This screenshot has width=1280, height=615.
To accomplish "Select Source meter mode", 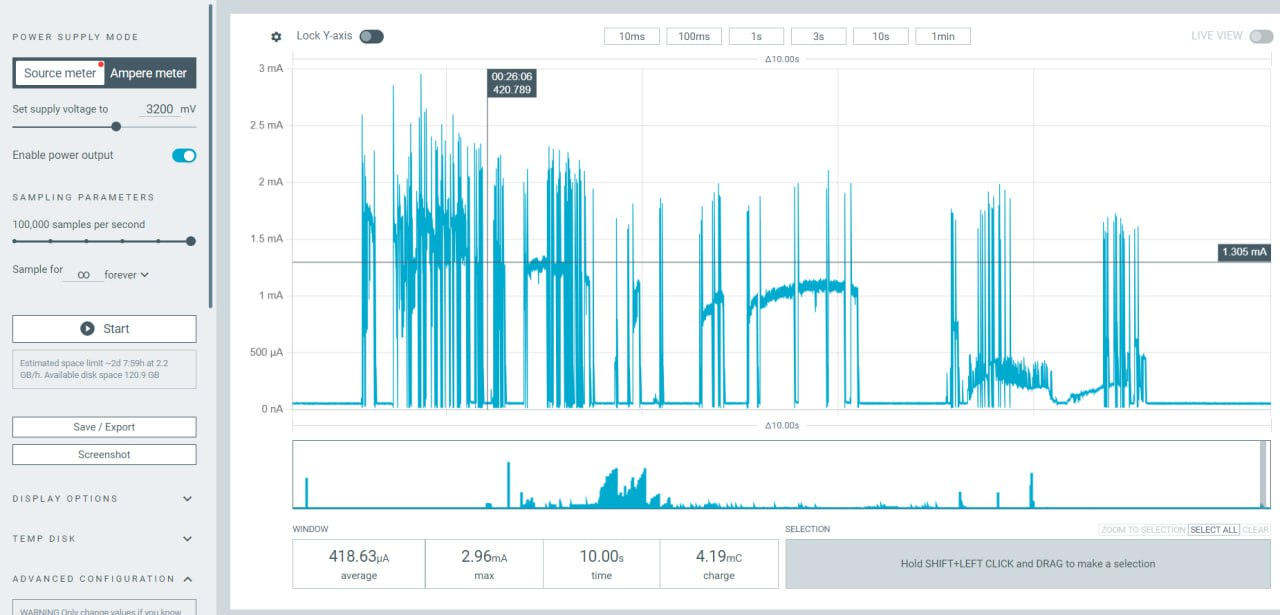I will (60, 73).
